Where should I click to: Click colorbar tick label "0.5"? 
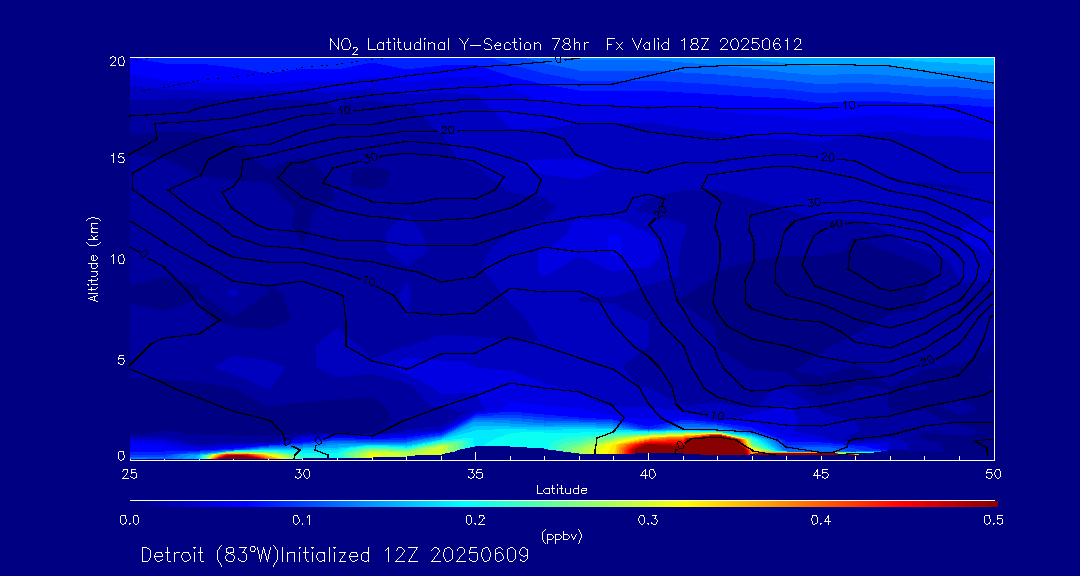993,521
